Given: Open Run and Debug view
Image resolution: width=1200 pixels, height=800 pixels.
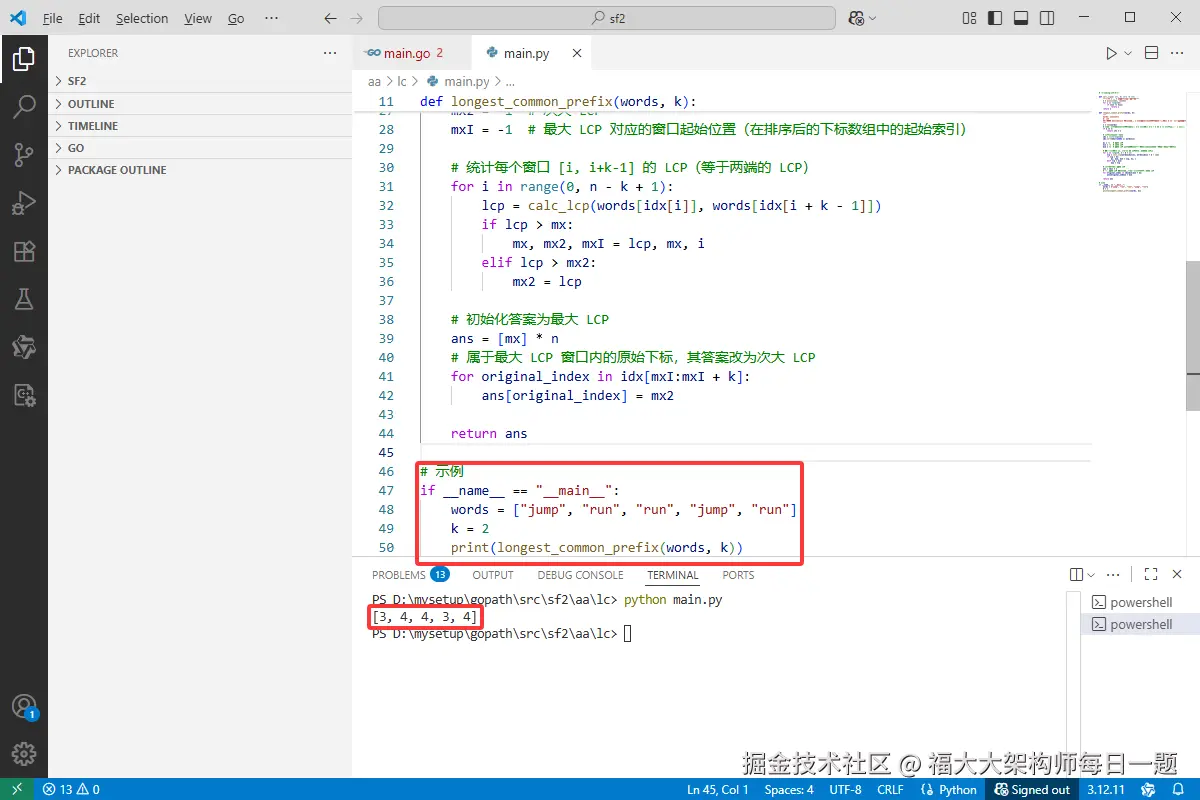Looking at the screenshot, I should (24, 203).
